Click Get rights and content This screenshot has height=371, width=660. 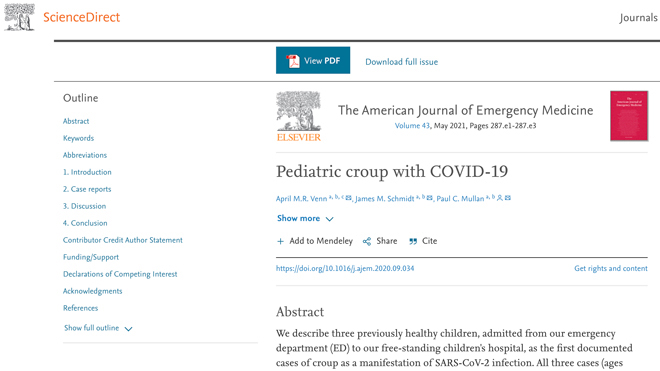click(611, 268)
